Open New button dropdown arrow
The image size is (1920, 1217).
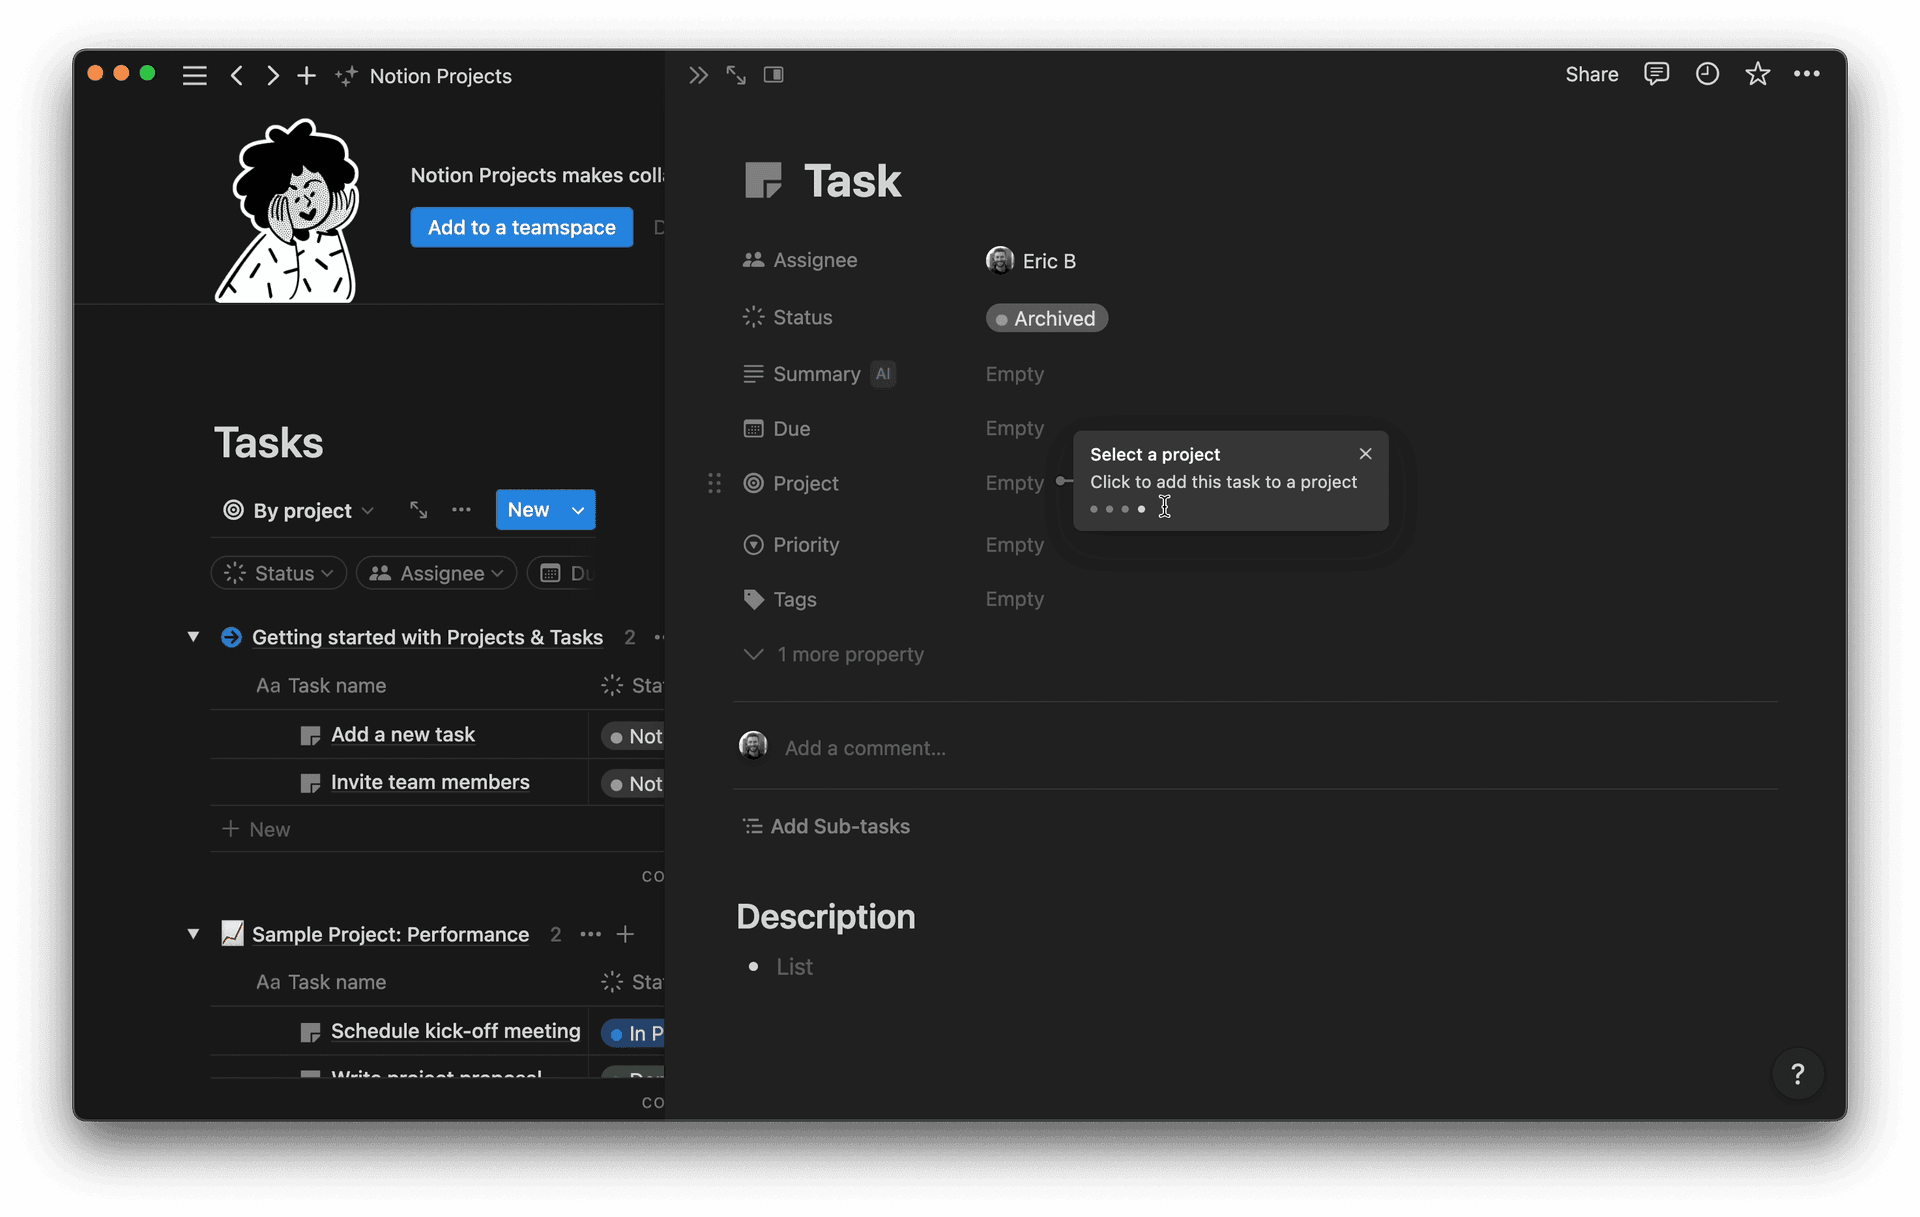578,510
